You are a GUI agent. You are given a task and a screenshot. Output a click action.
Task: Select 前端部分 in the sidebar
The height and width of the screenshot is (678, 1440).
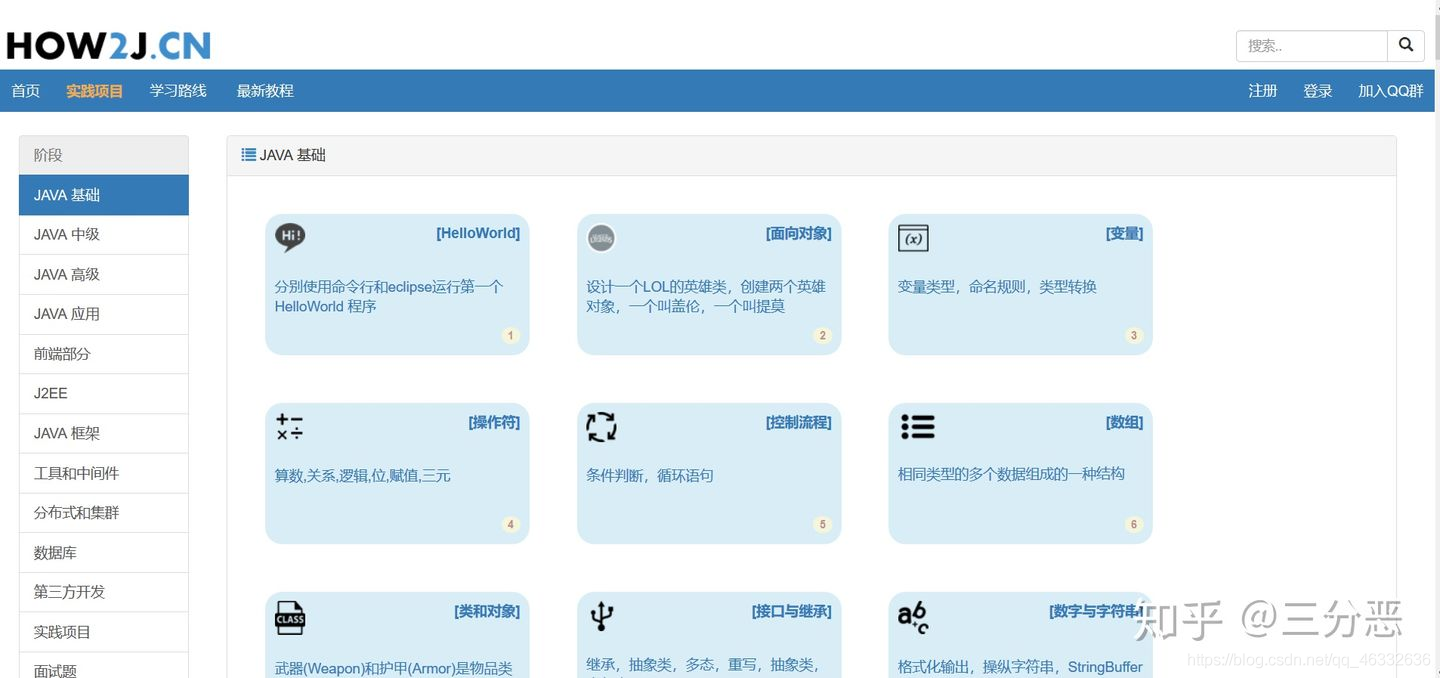point(104,354)
